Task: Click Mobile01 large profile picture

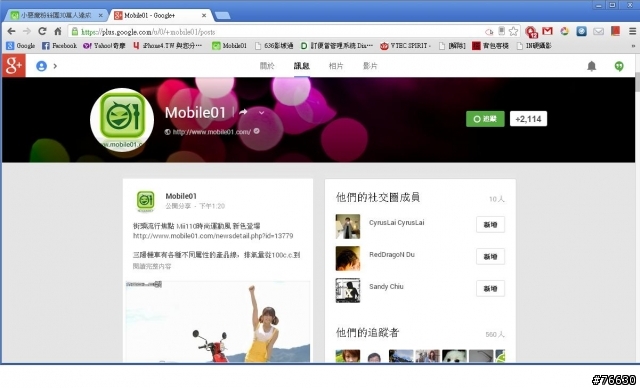Action: click(x=122, y=120)
